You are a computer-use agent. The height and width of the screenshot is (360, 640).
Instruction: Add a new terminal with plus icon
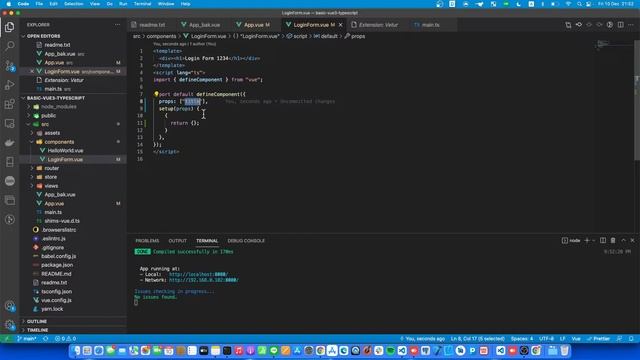point(587,240)
